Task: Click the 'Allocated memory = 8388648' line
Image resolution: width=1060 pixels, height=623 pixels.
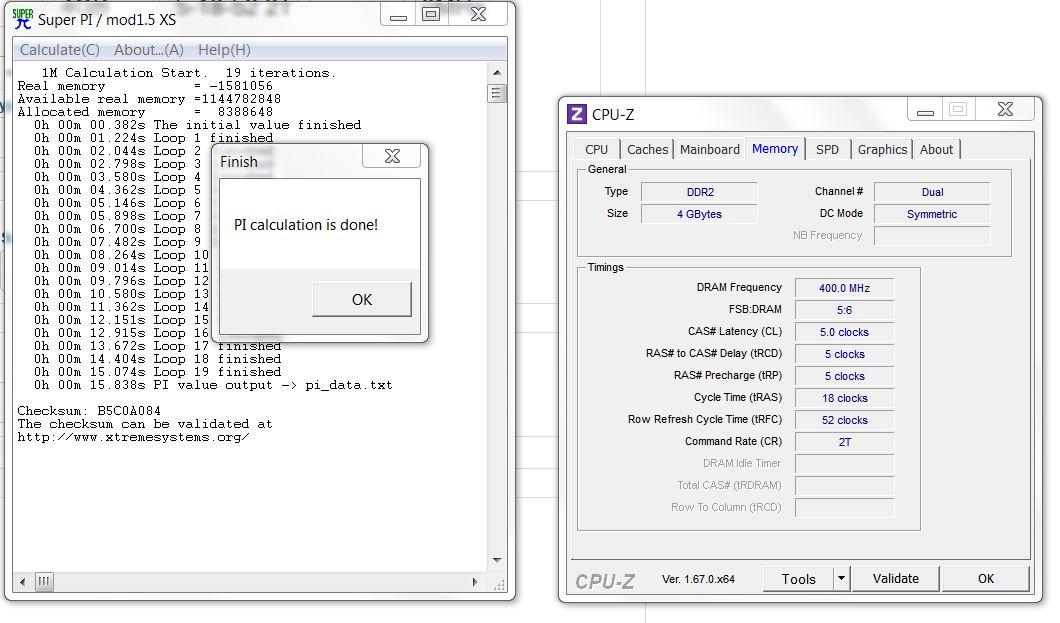Action: [145, 112]
